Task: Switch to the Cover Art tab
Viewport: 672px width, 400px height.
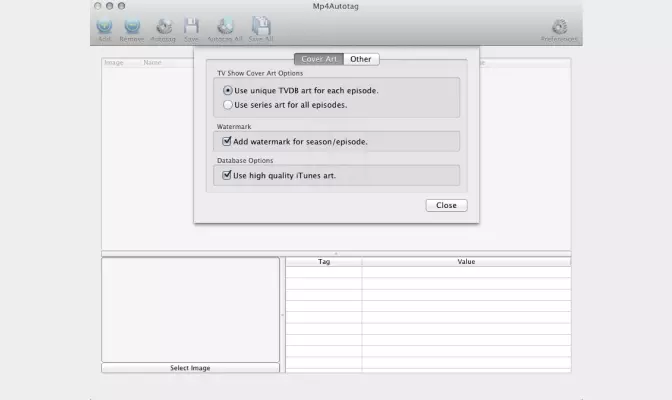Action: [319, 59]
